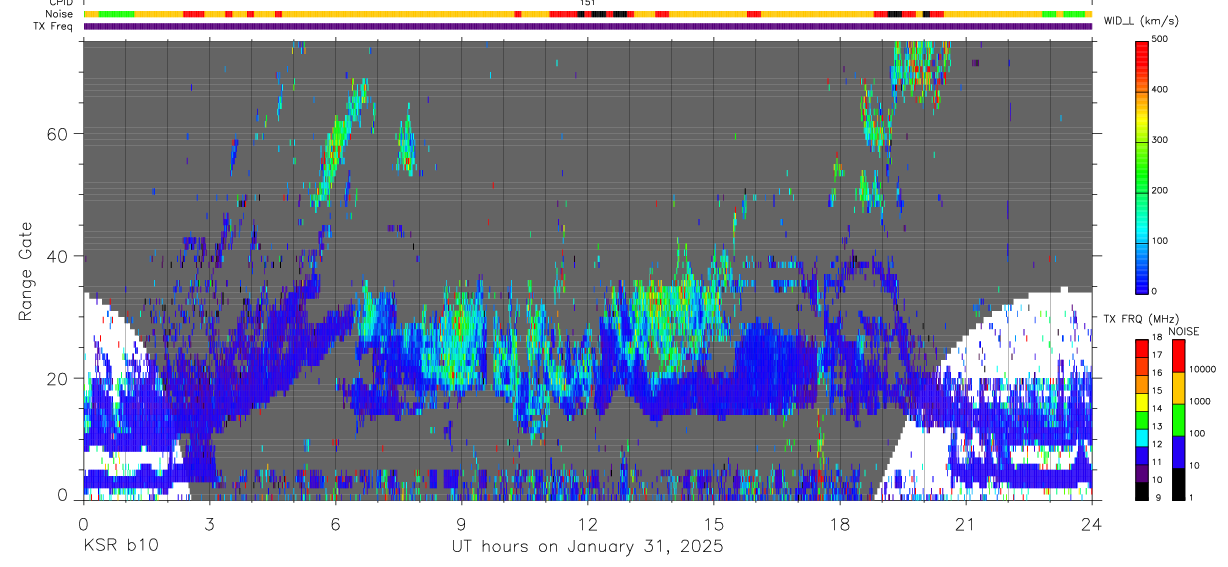Viewport: 1228px width, 567px height.
Task: Click the 21 tick label on UT hours axis
Action: (966, 525)
